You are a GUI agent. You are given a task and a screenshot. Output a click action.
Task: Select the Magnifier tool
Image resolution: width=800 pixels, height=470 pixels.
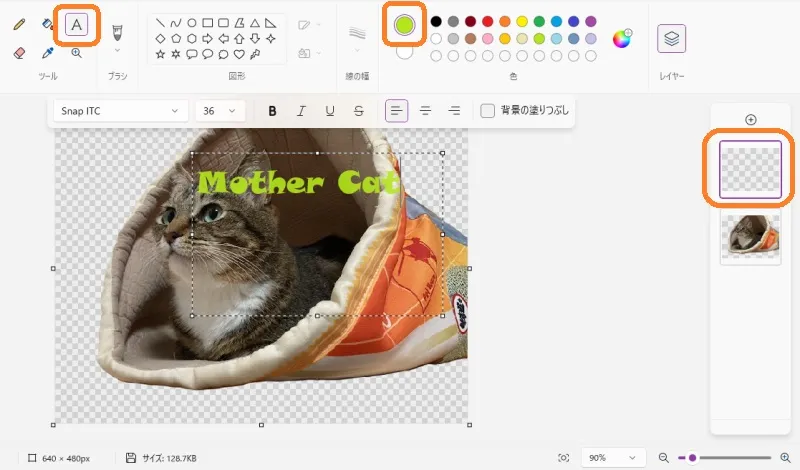[77, 53]
